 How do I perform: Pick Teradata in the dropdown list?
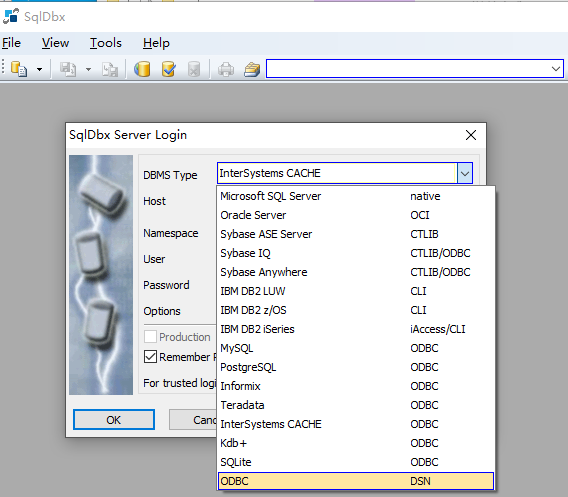pyautogui.click(x=356, y=405)
